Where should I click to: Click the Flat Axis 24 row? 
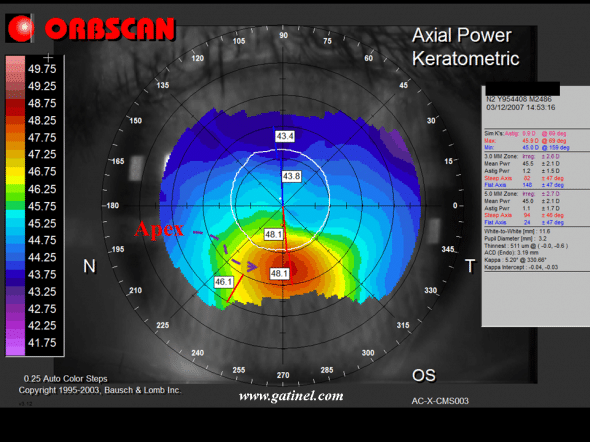tap(524, 222)
